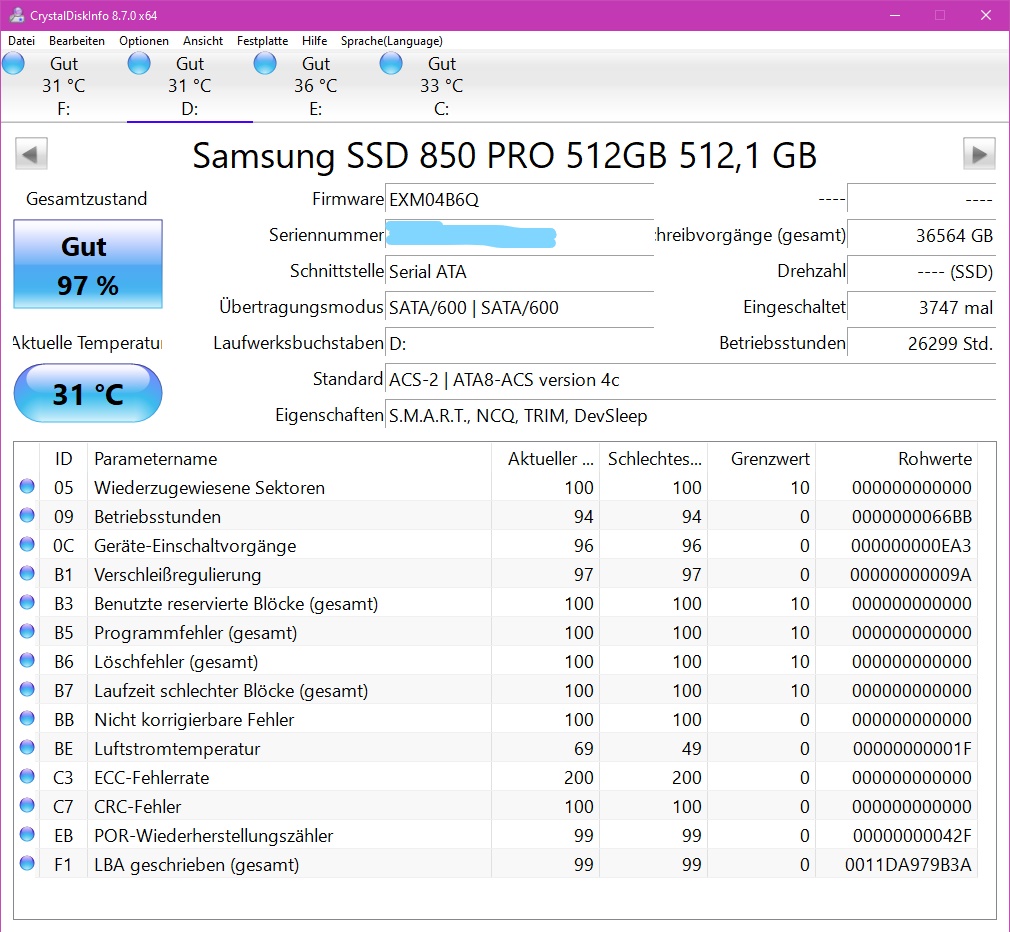Select the Luftstromtemperatur row name

pos(177,748)
